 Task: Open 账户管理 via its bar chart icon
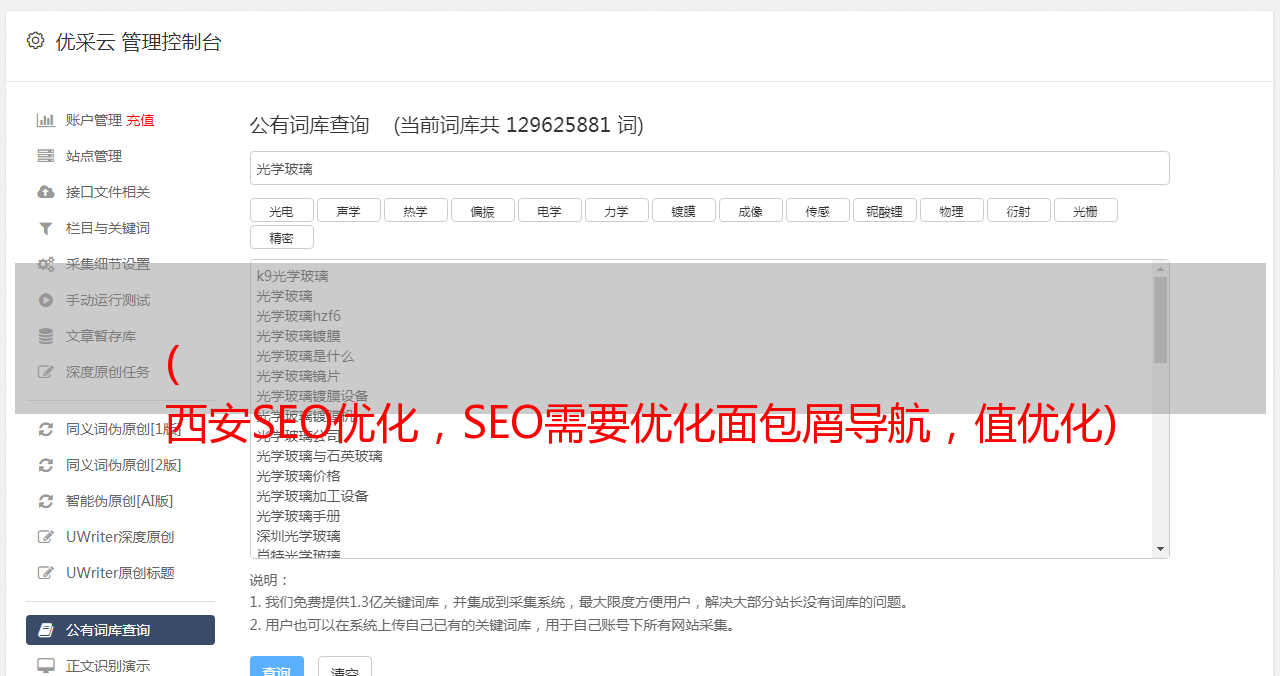click(x=46, y=120)
